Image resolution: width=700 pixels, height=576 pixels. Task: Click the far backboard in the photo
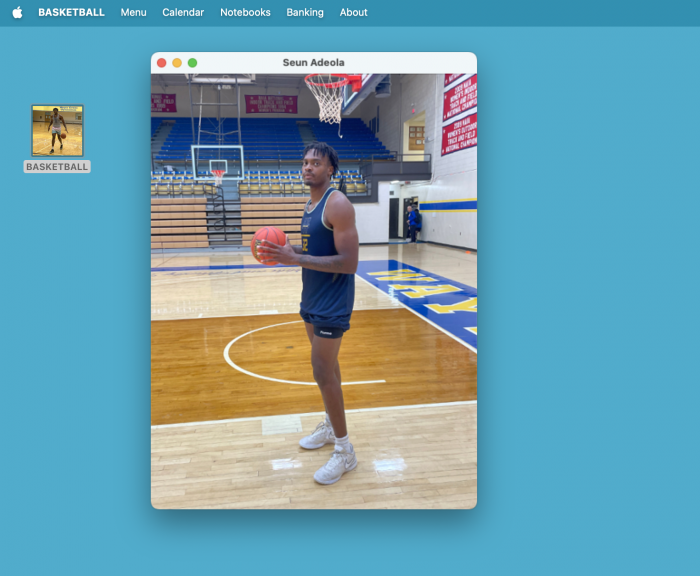[x=217, y=160]
